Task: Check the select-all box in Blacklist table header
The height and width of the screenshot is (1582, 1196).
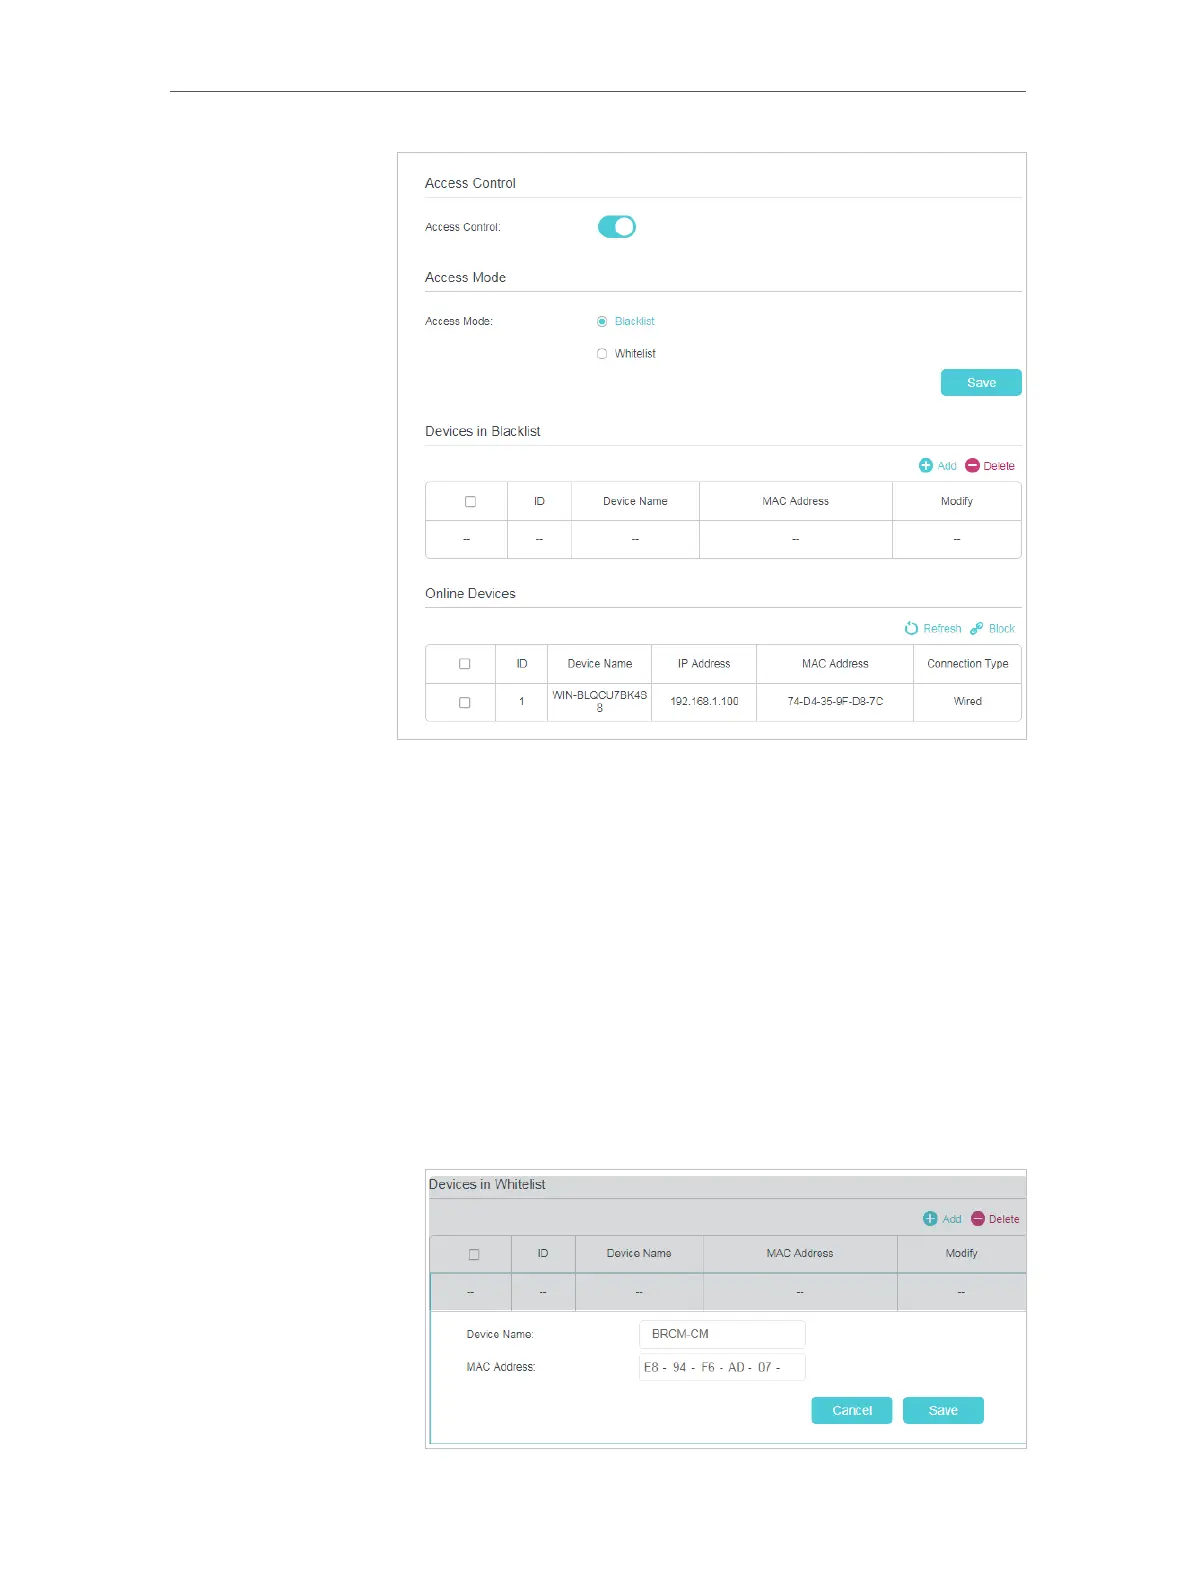Action: click(470, 502)
